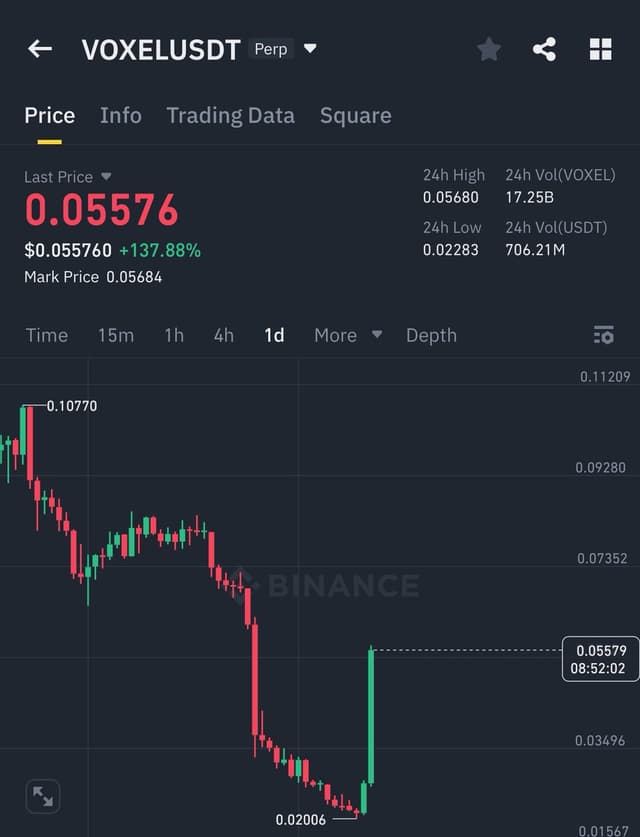This screenshot has height=837, width=640.
Task: Switch to the Info tab
Action: 121,116
